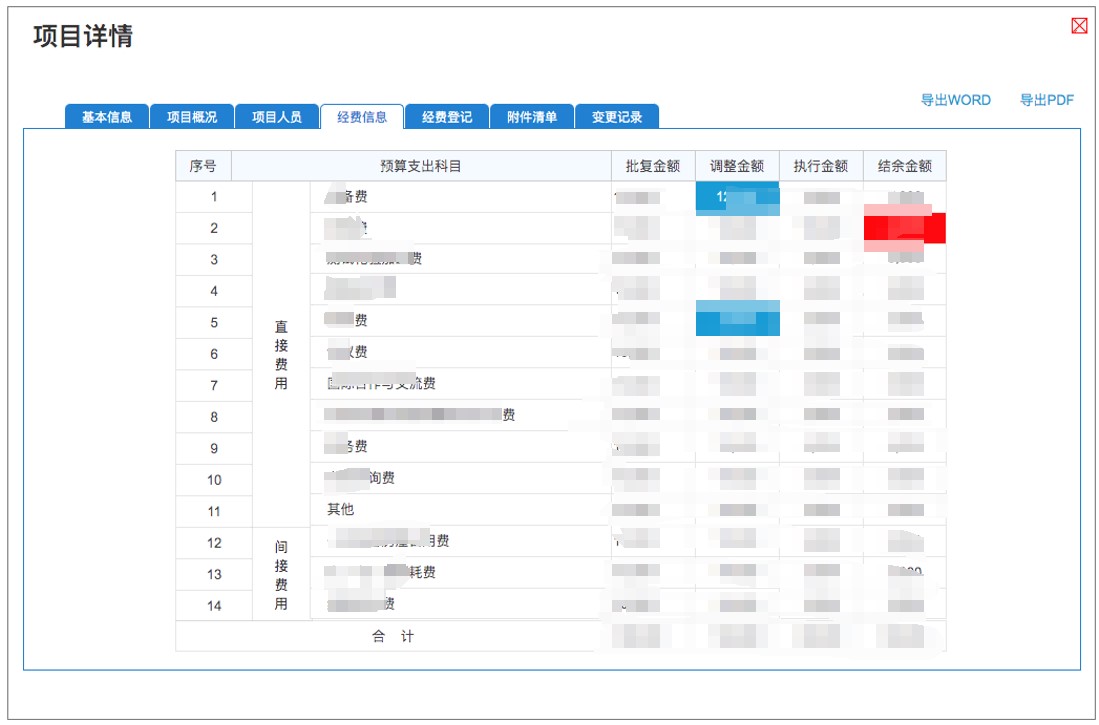Screen dimensions: 1099x725
Task: Click row number 3 in 序号 column
Action: 214,259
